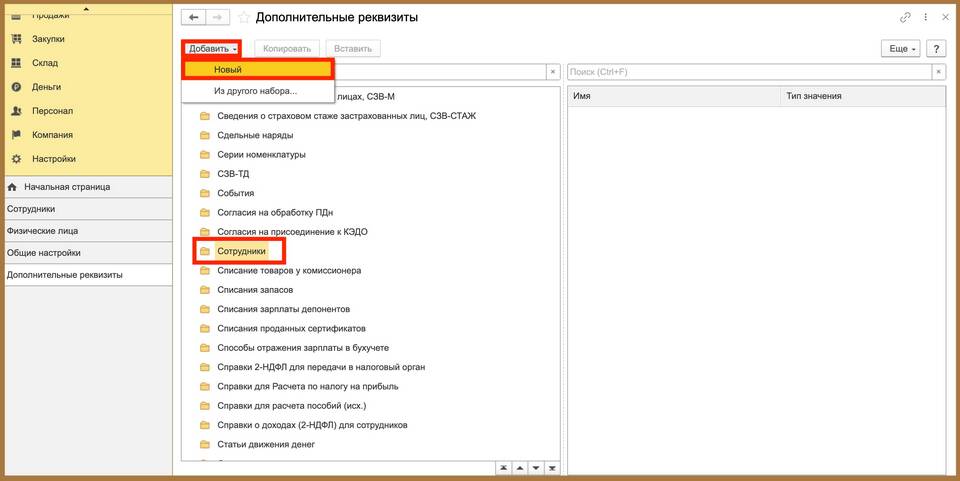Switch to the Физические лица tab
This screenshot has height=481, width=960.
[x=43, y=231]
